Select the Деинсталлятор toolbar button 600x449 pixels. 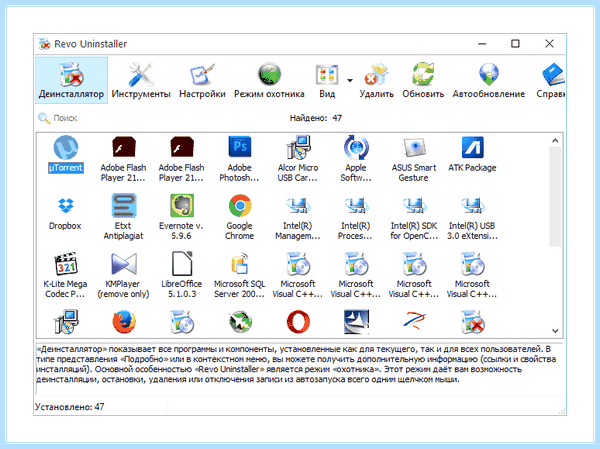tap(71, 80)
